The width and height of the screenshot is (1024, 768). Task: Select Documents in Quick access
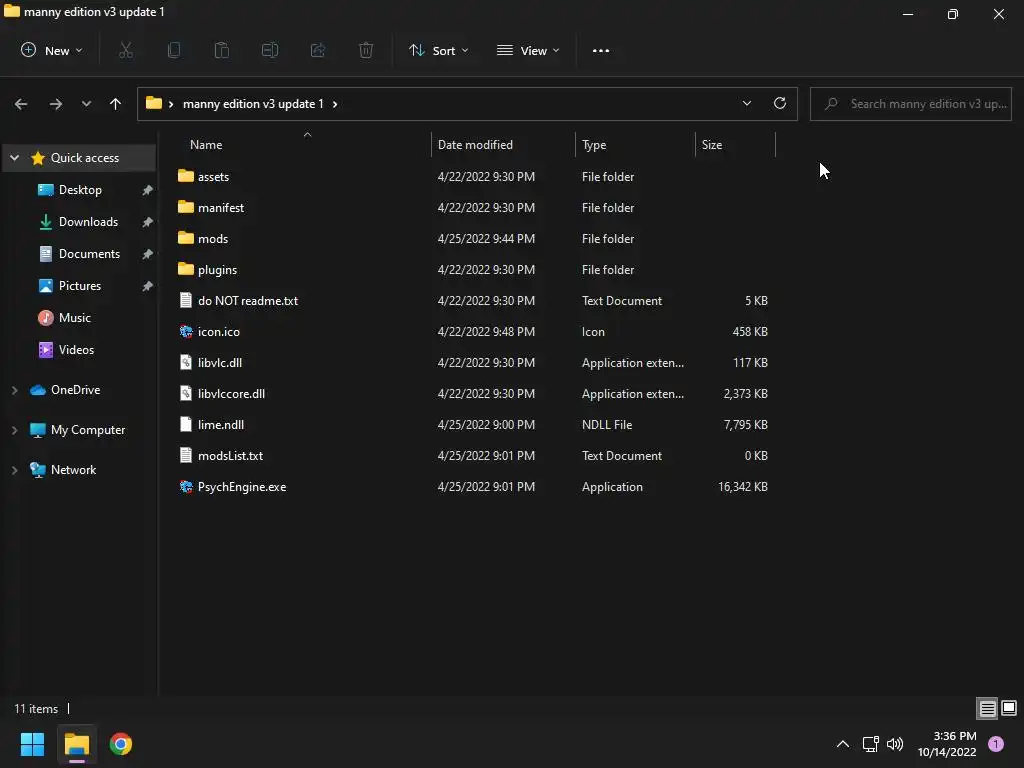(89, 254)
